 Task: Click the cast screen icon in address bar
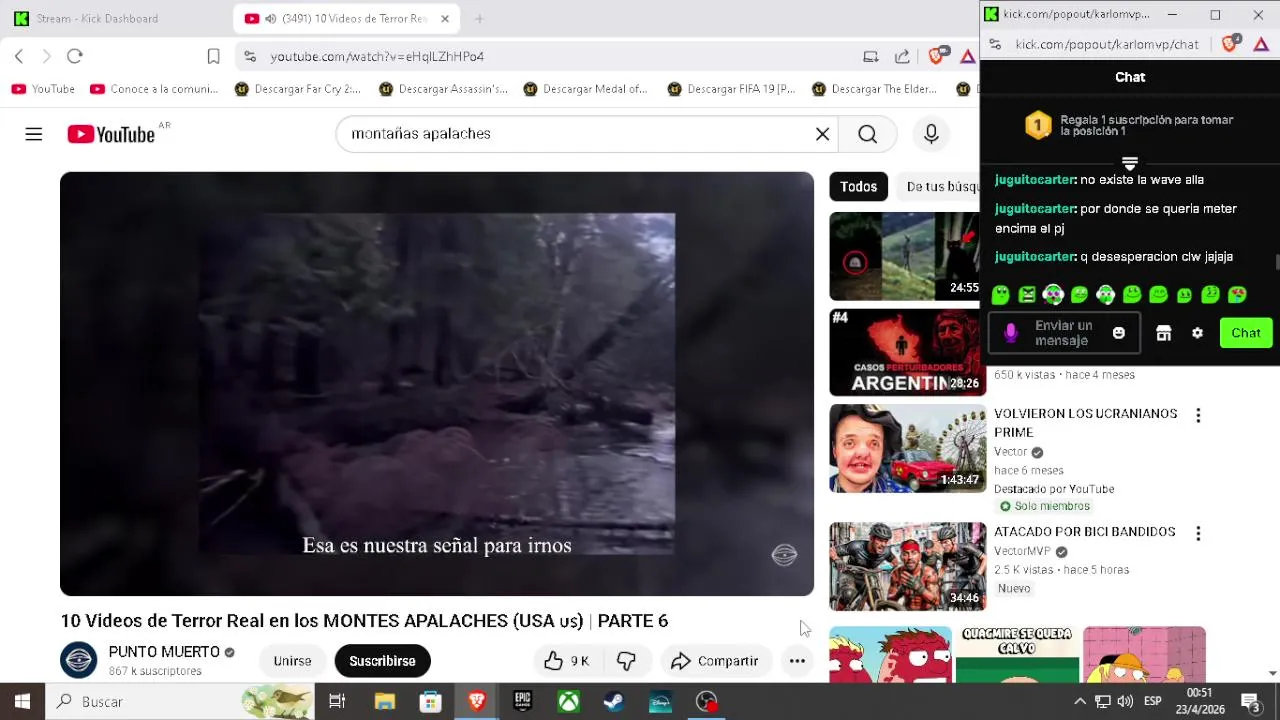coord(871,57)
